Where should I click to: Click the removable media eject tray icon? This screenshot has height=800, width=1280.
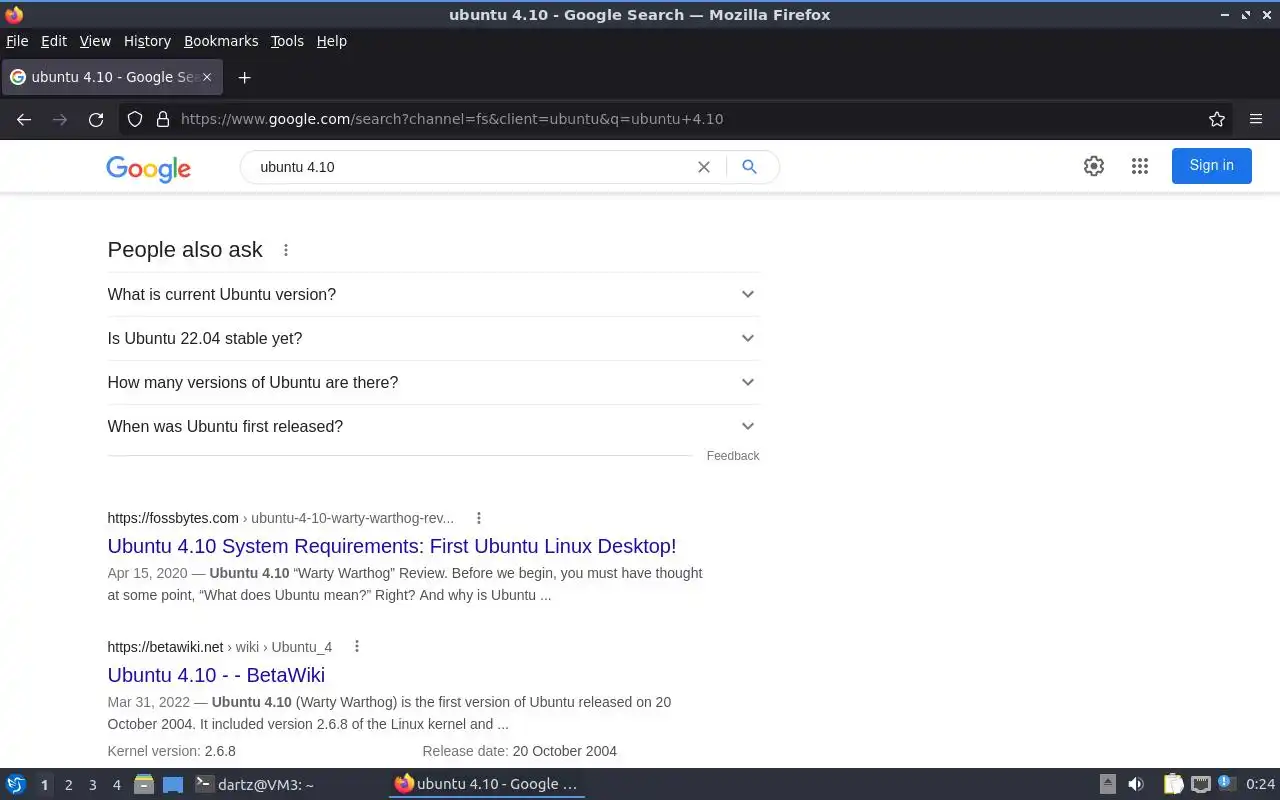click(x=1108, y=784)
